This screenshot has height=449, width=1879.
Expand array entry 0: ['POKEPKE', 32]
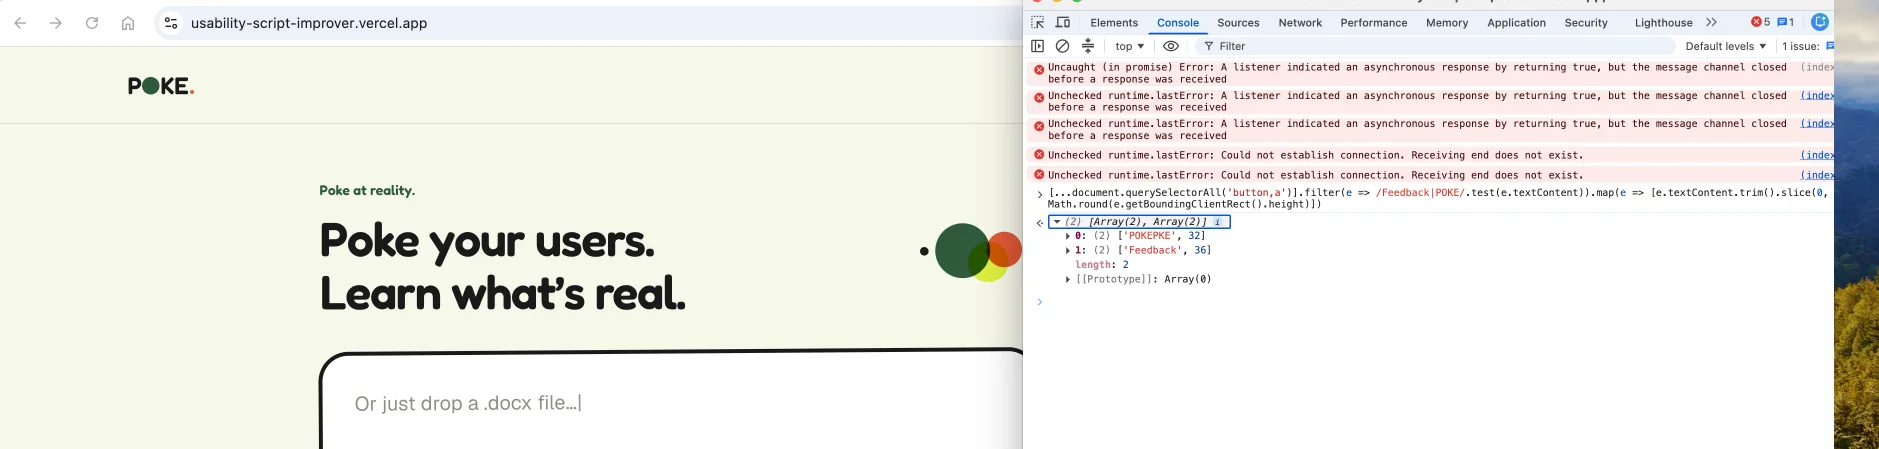(x=1068, y=236)
